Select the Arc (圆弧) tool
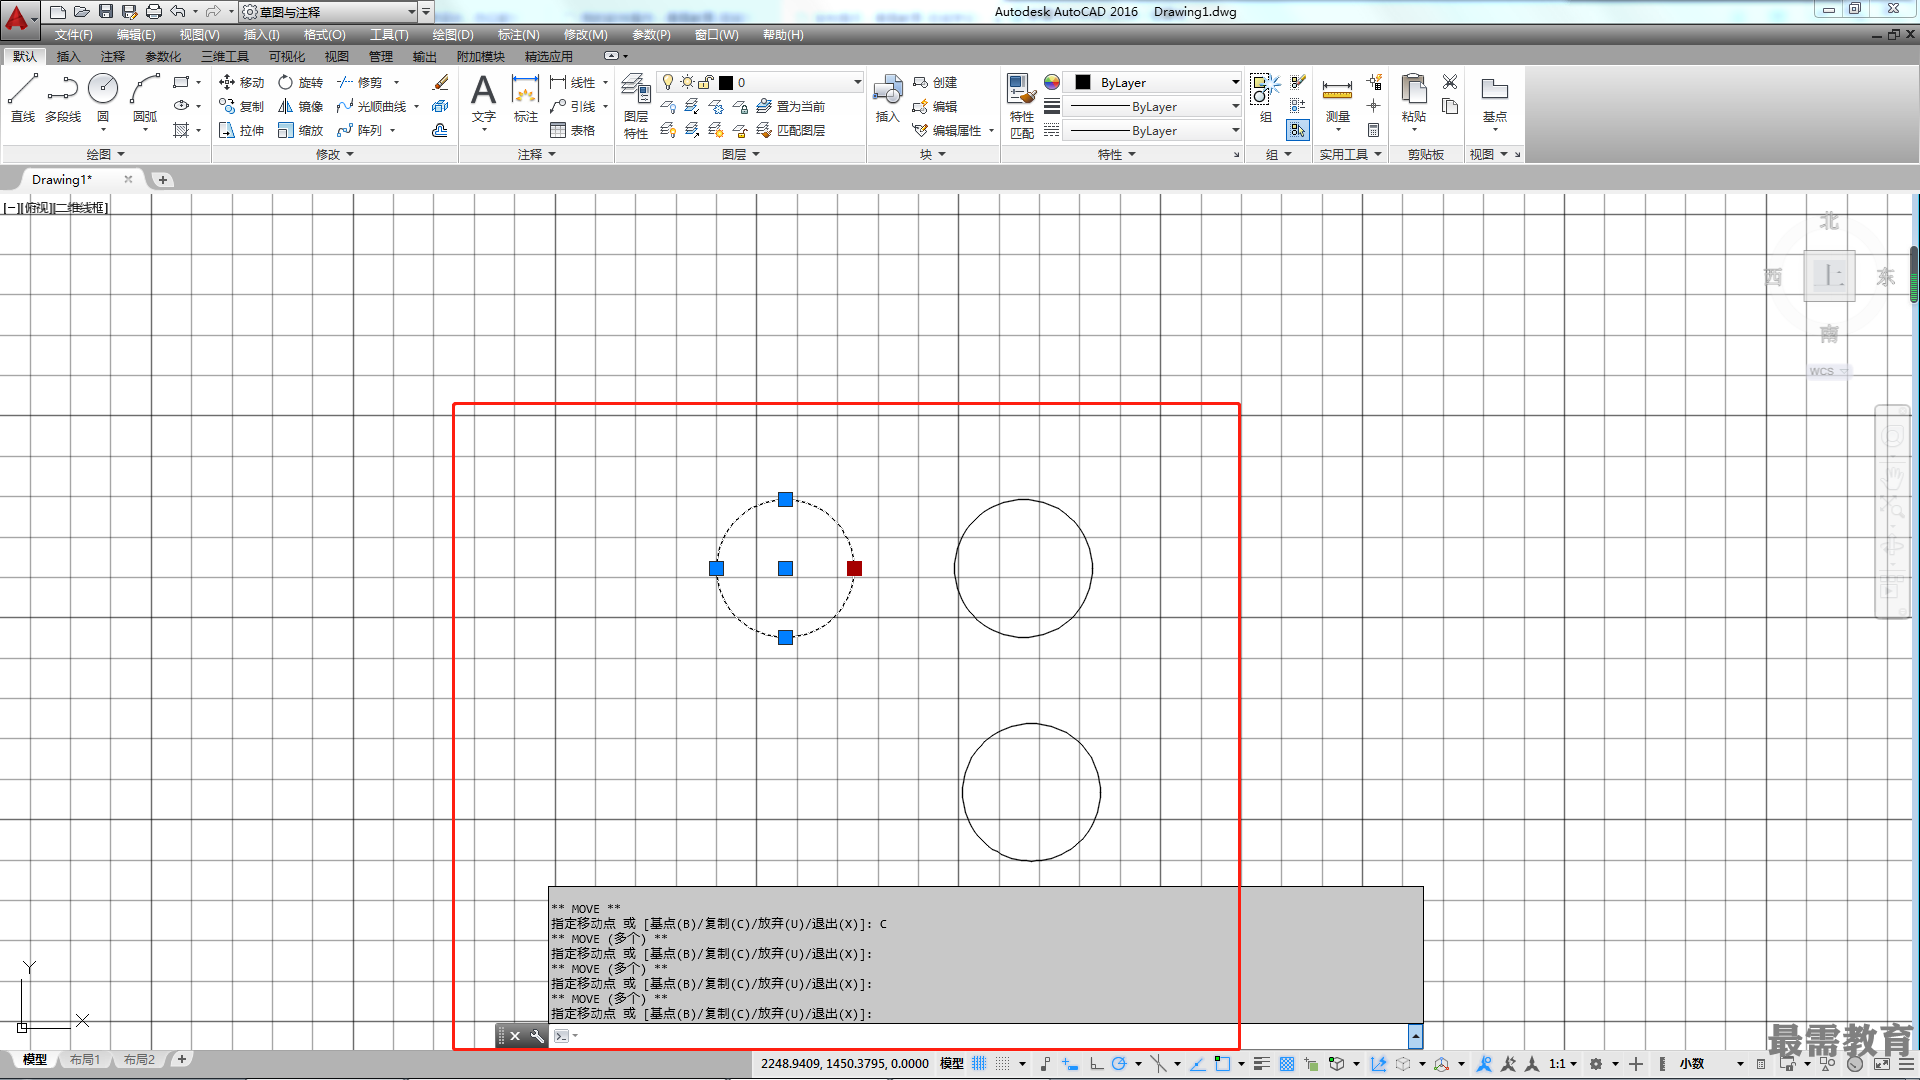The width and height of the screenshot is (1920, 1080). 145,97
